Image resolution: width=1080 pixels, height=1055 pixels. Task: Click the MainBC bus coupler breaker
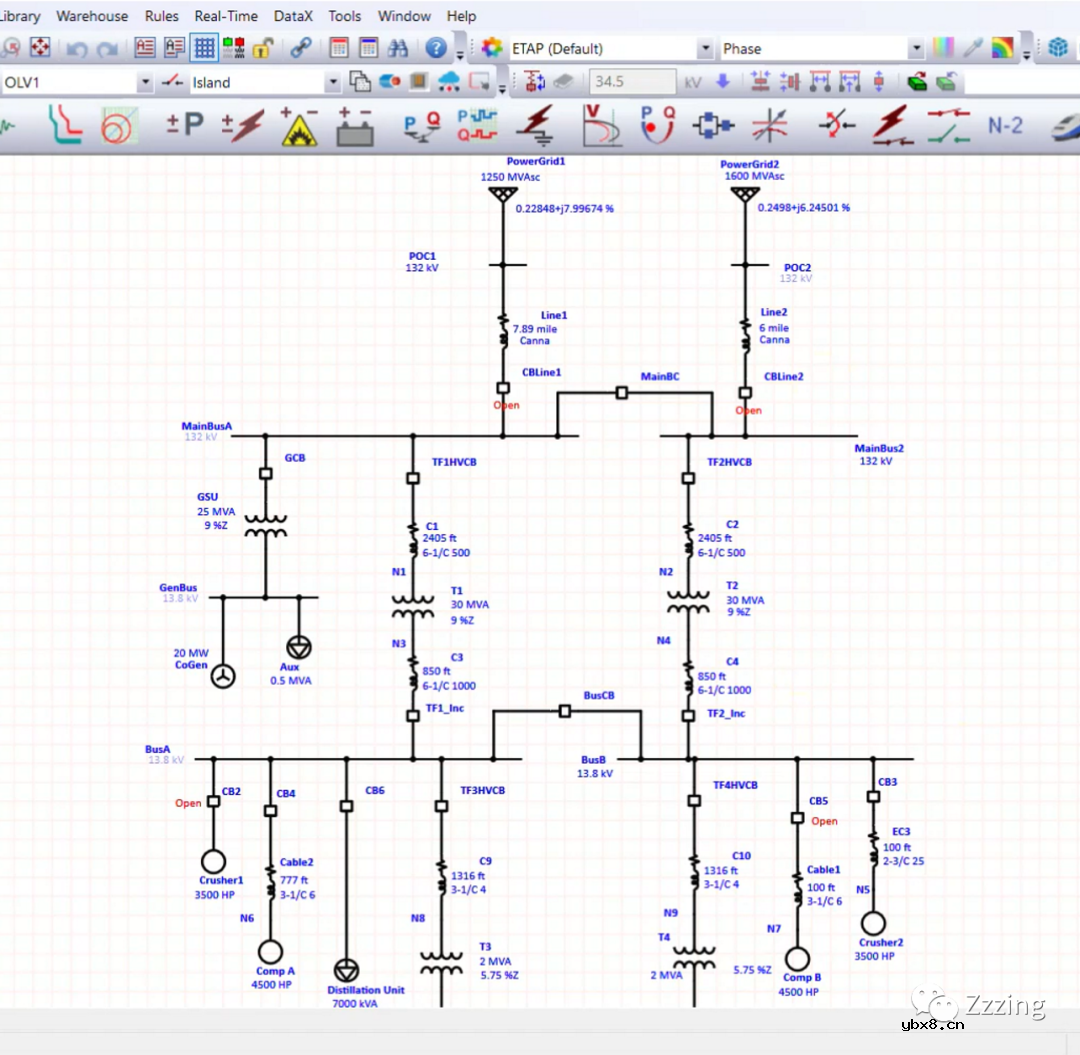tap(622, 393)
